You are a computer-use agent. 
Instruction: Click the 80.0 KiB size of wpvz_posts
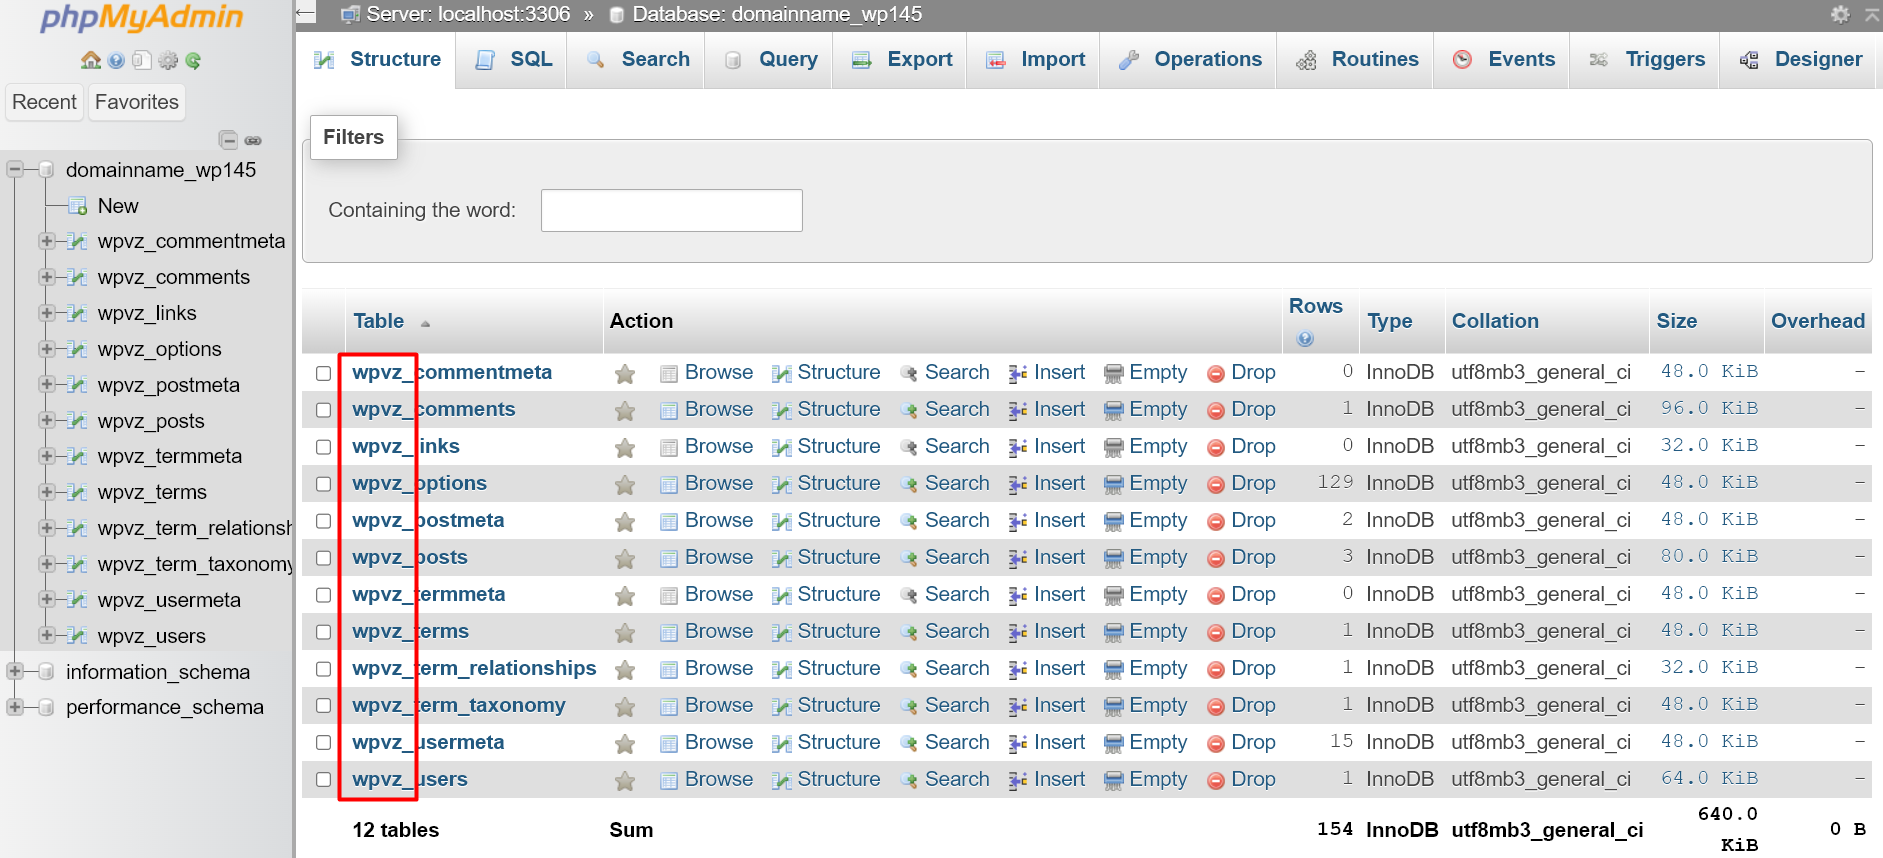click(x=1709, y=557)
